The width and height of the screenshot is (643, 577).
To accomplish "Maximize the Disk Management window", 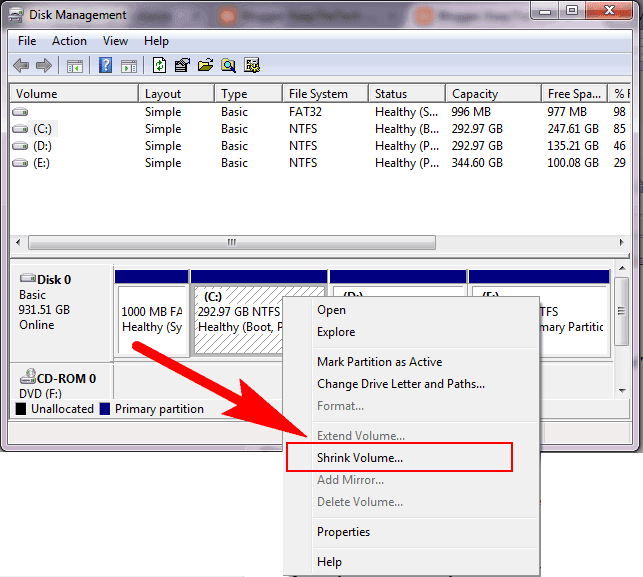I will [572, 11].
